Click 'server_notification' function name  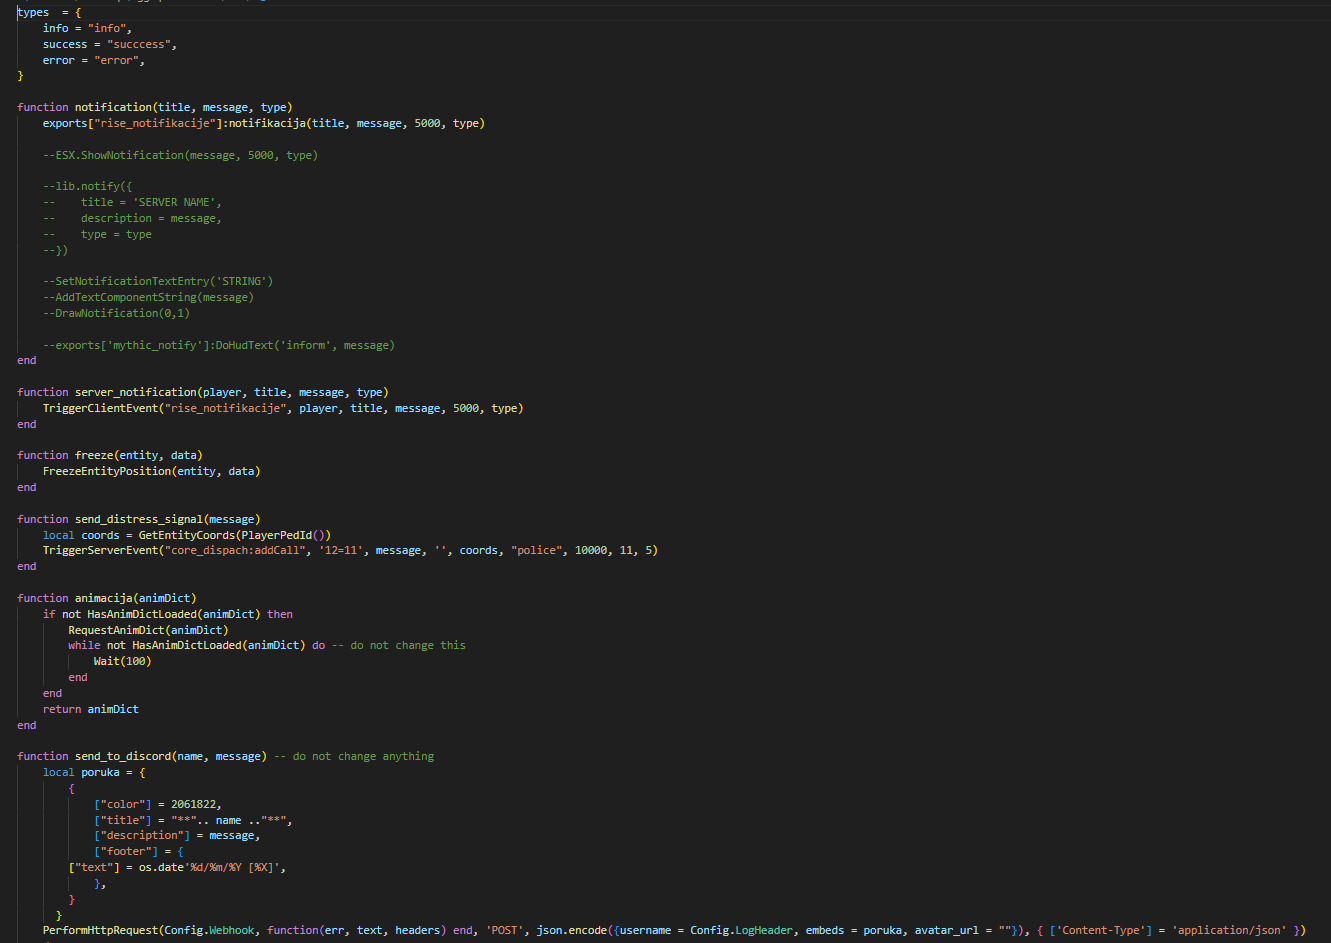[x=136, y=392]
